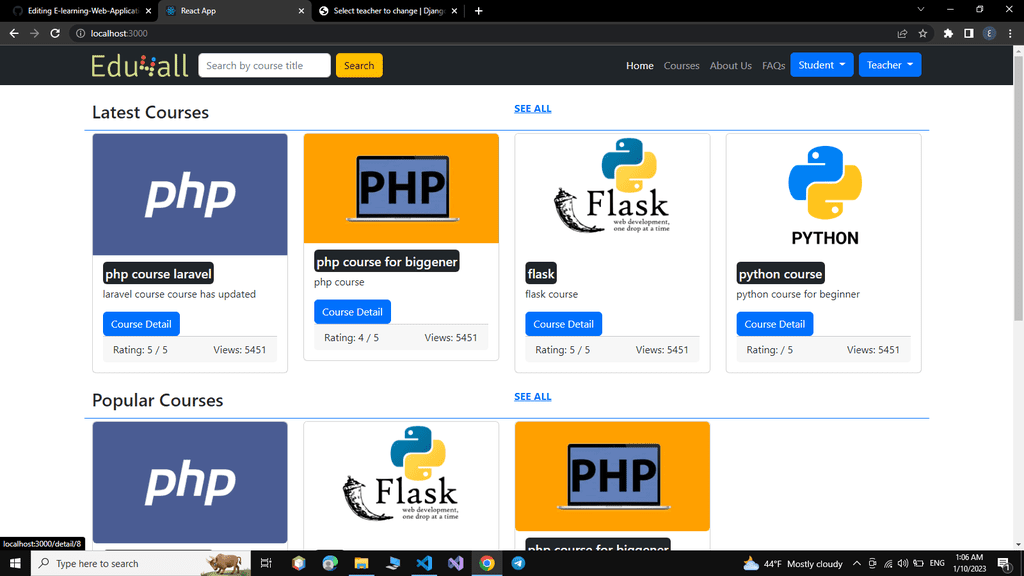
Task: Toggle the Chrome side panel
Action: pyautogui.click(x=968, y=33)
